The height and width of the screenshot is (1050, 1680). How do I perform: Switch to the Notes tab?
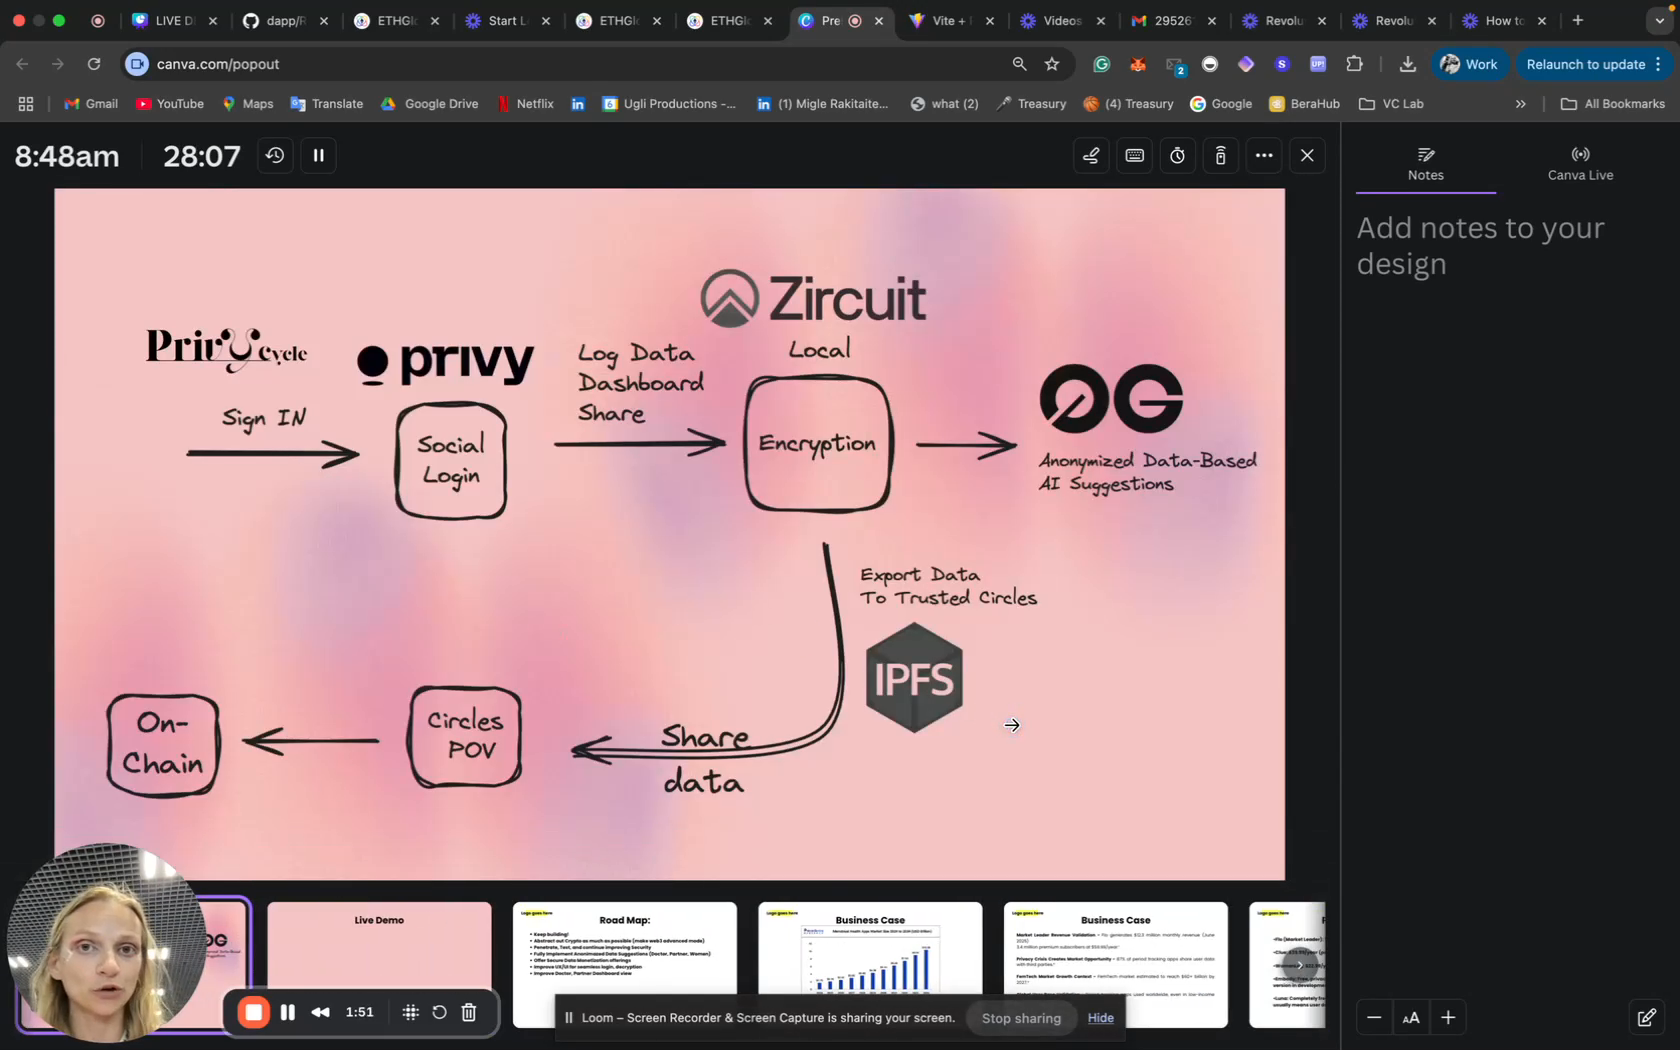click(1426, 163)
